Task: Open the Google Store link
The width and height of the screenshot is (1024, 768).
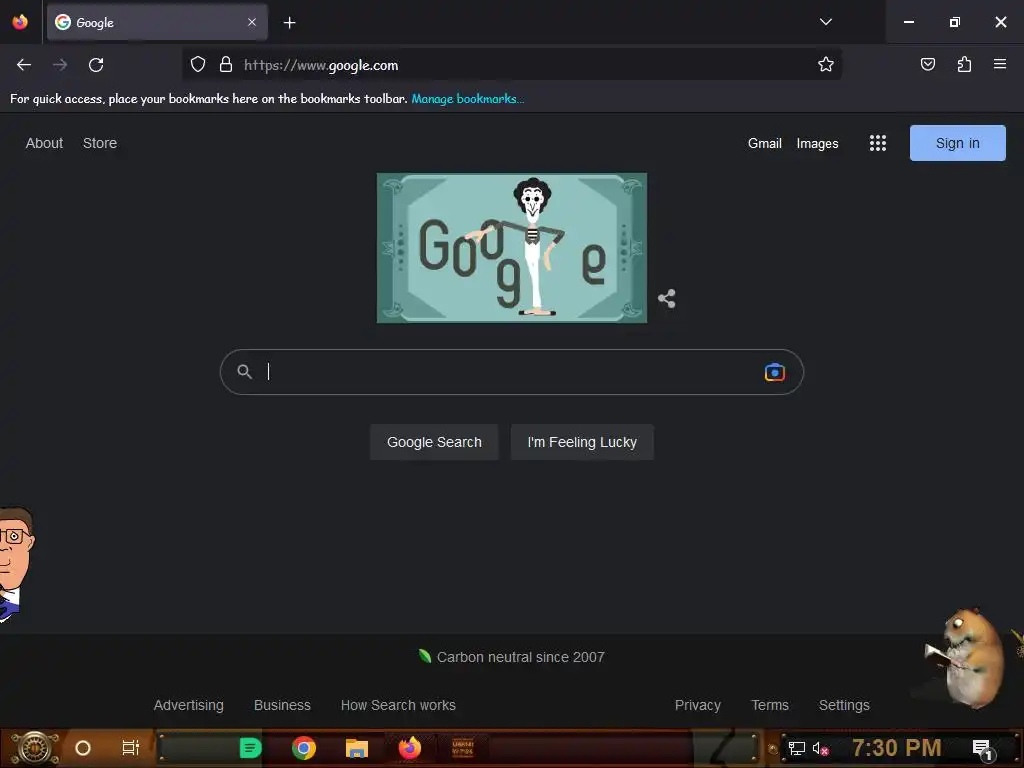Action: point(100,143)
